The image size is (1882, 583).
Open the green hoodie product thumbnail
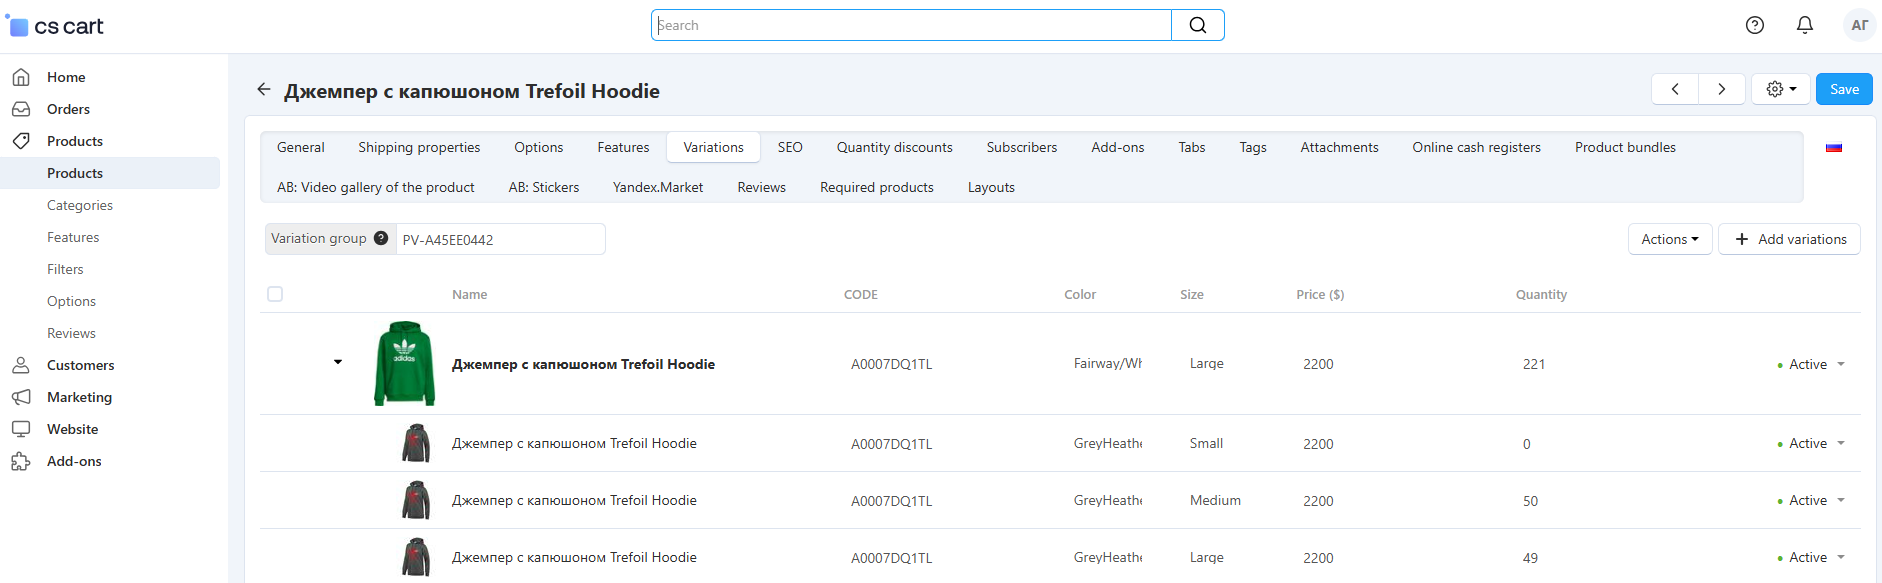(x=404, y=363)
